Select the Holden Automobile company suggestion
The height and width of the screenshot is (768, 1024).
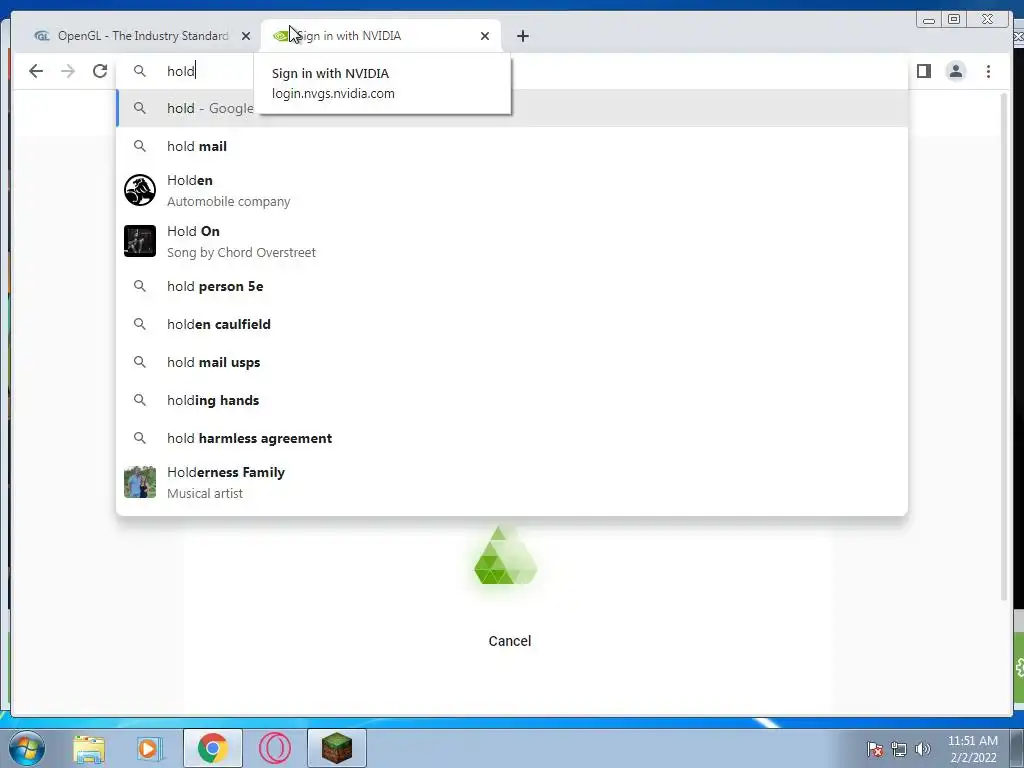(x=512, y=191)
